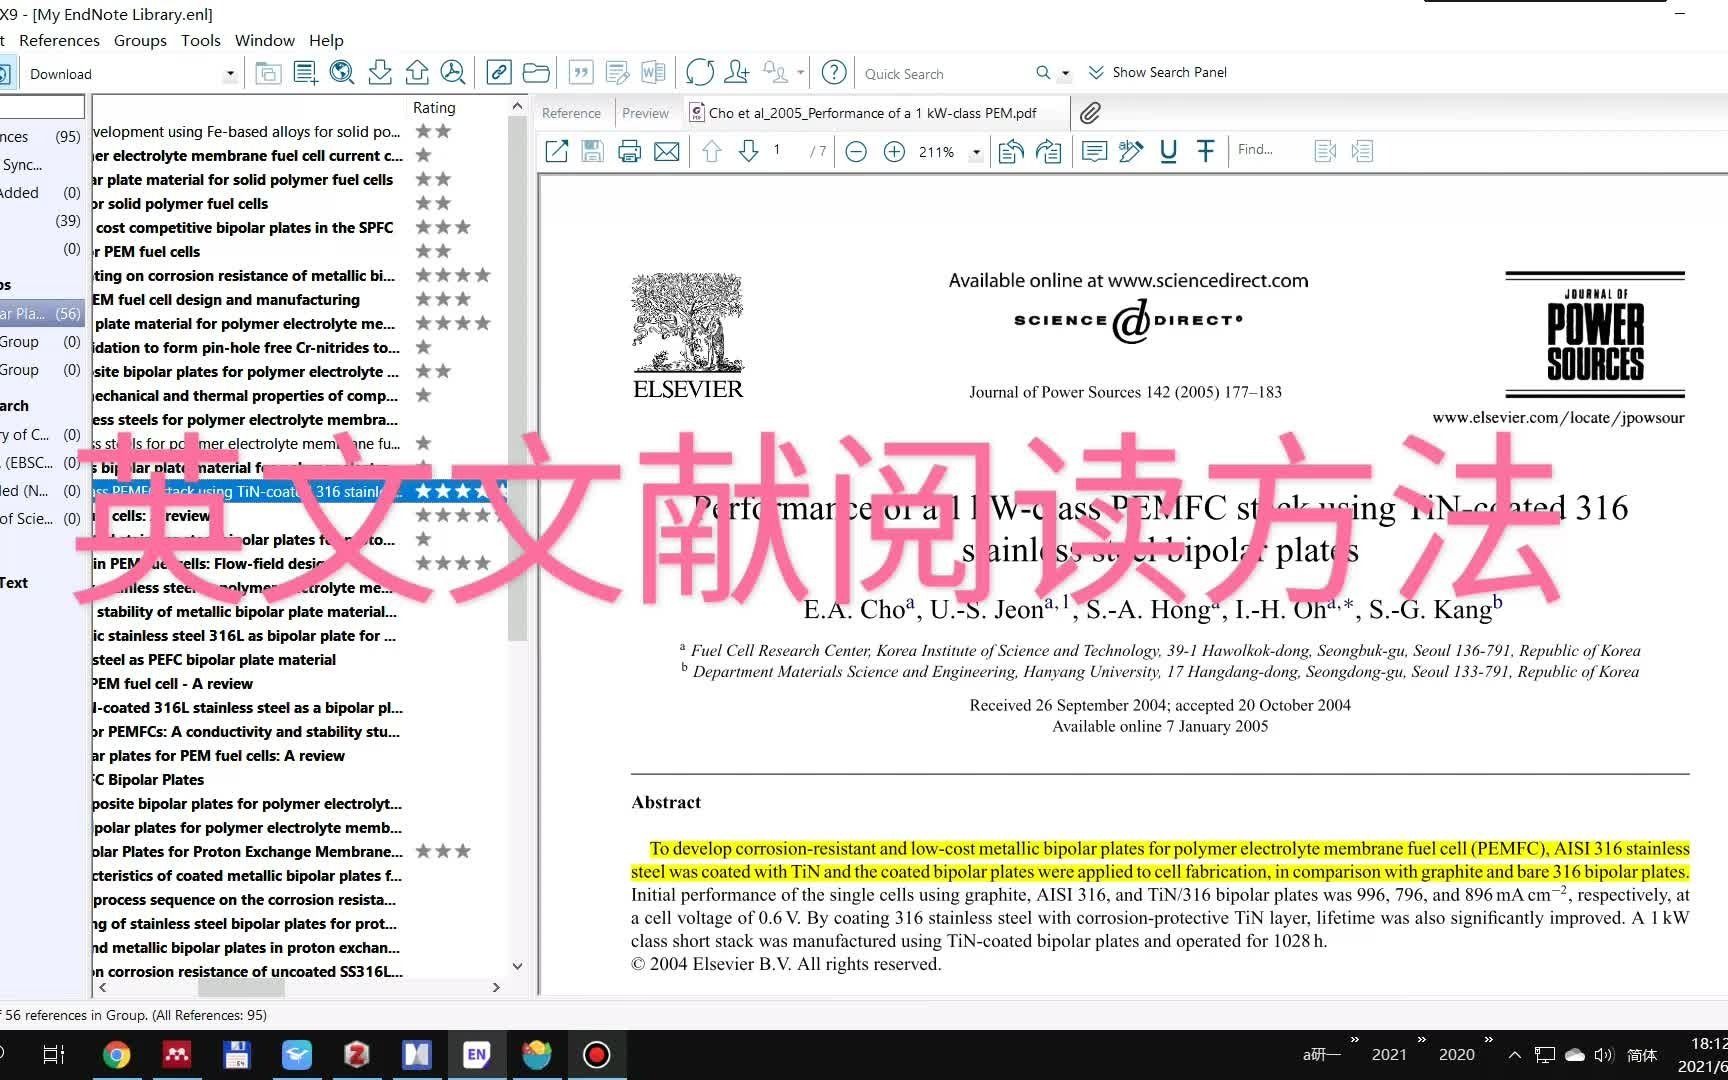1728x1080 pixels.
Task: Switch to the Preview tab
Action: (x=645, y=113)
